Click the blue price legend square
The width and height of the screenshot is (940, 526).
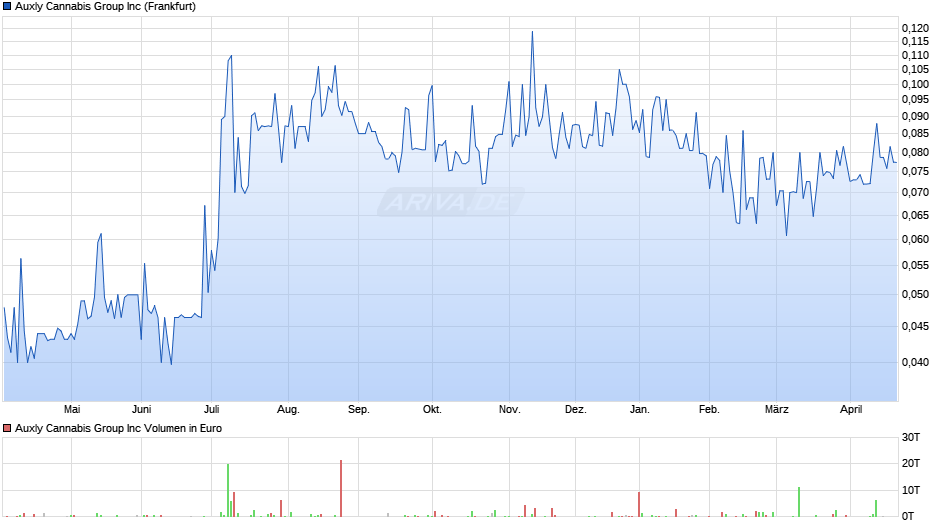(7, 7)
